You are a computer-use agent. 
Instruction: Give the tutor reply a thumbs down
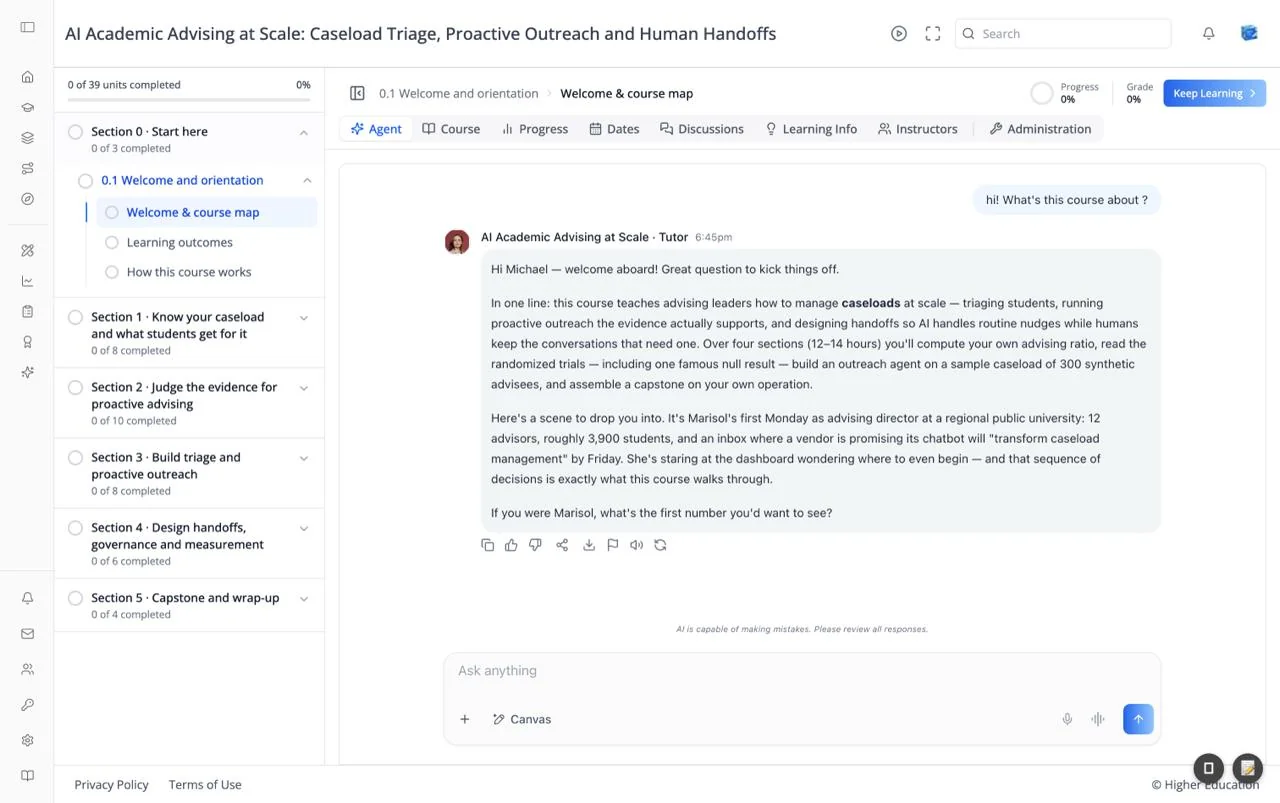[535, 545]
